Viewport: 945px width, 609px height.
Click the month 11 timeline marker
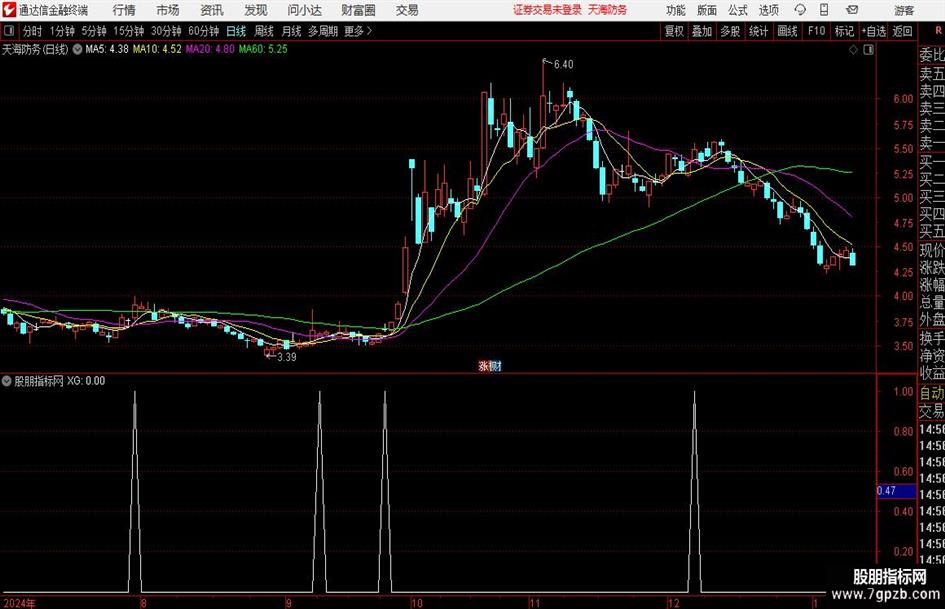535,603
